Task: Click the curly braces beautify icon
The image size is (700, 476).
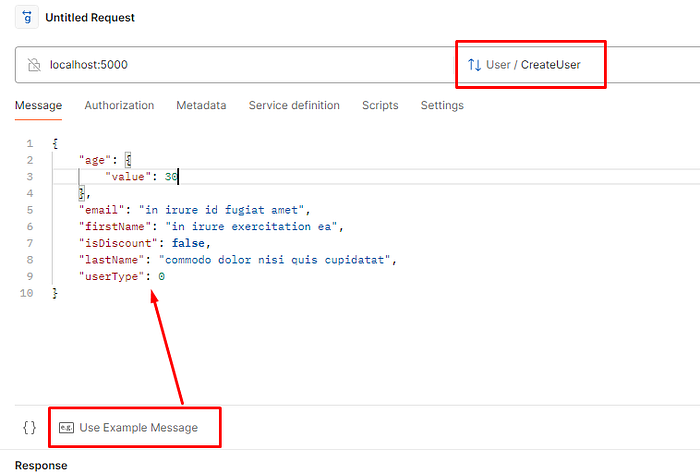Action: [29, 427]
